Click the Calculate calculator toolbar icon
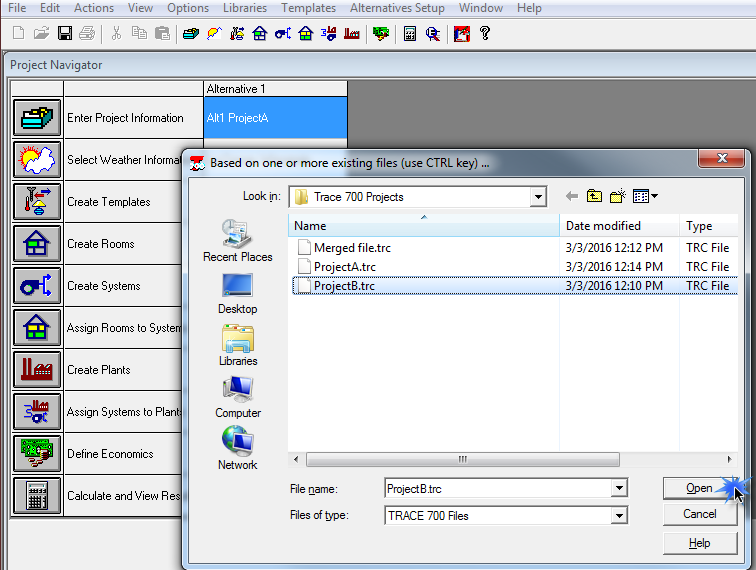756x570 pixels. 410,34
